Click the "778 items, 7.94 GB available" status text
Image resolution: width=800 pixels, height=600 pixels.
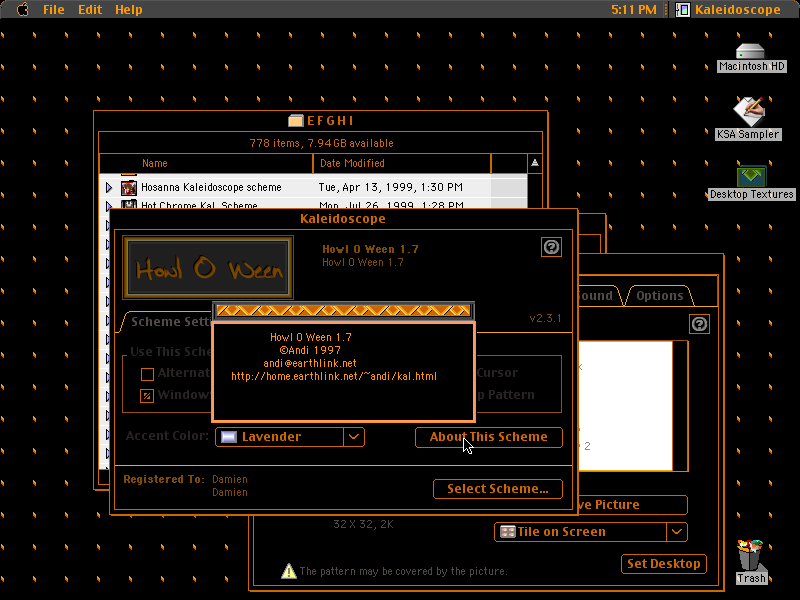click(321, 143)
